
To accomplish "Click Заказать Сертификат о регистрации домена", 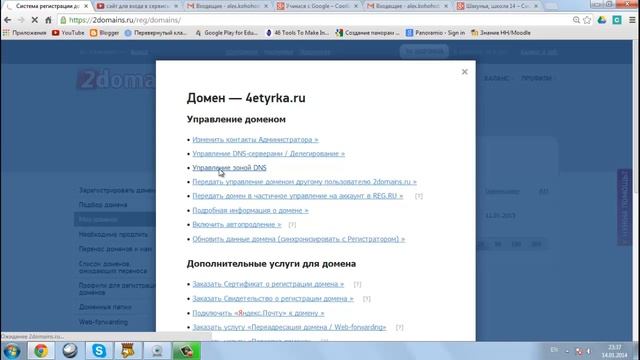I will tap(268, 284).
